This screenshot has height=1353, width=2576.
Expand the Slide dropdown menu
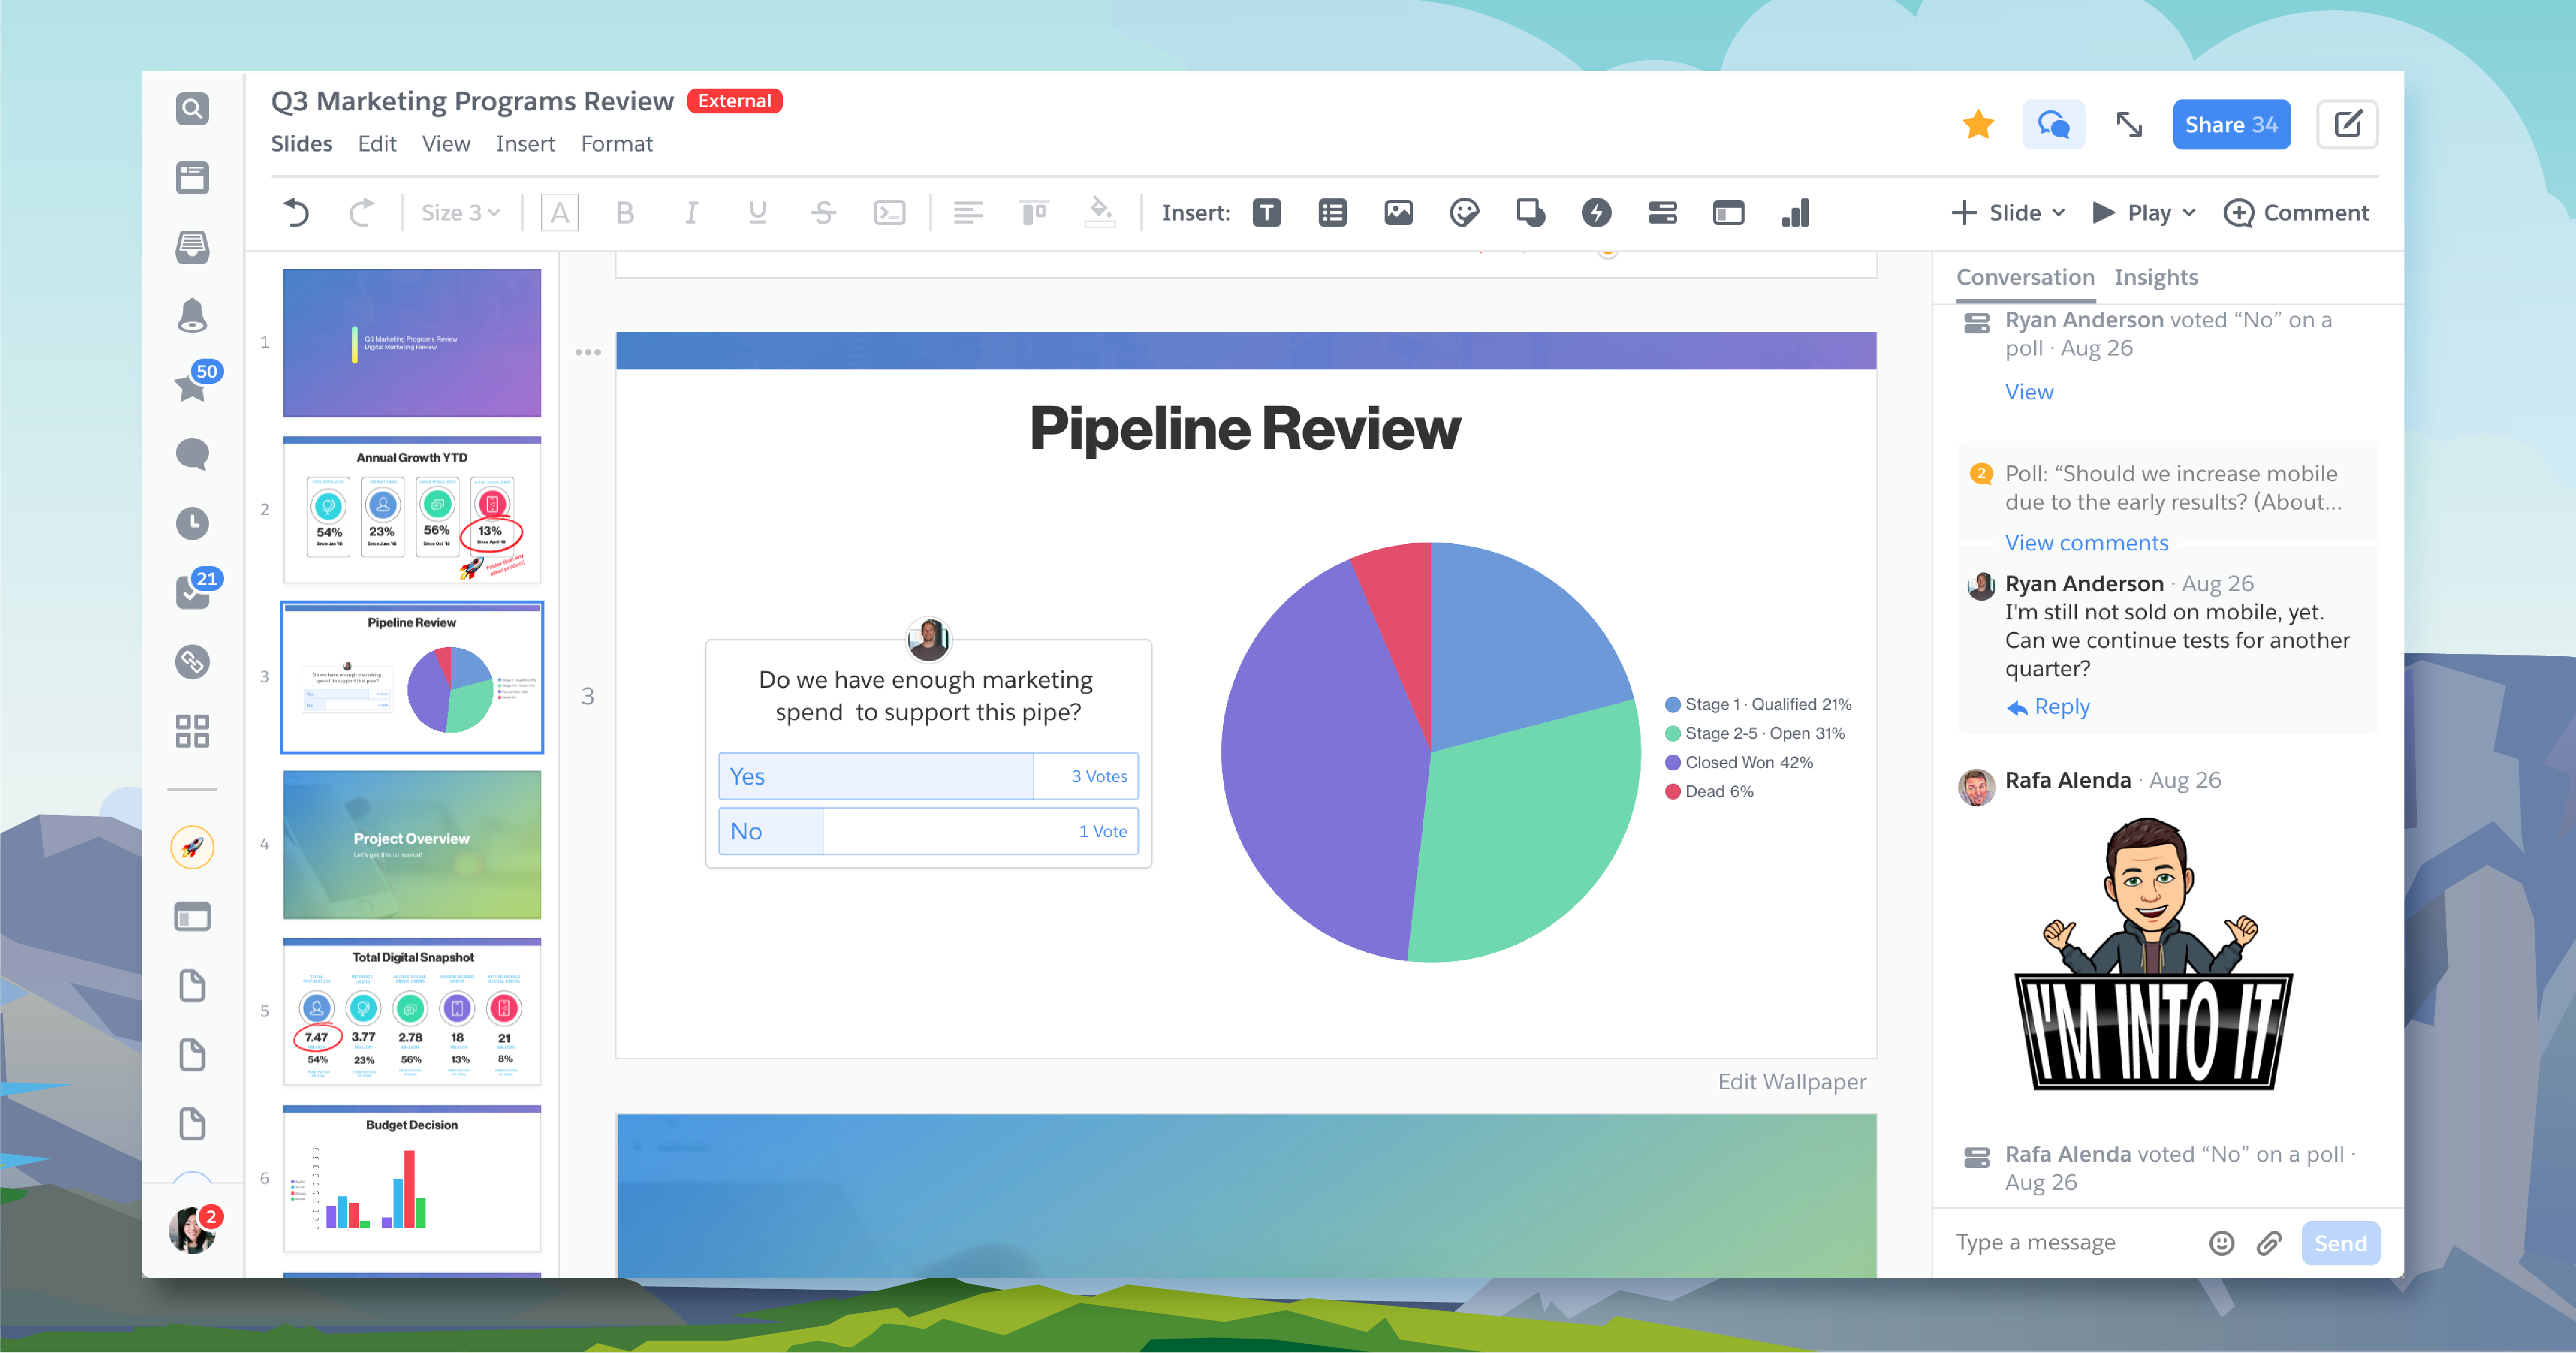(2058, 213)
